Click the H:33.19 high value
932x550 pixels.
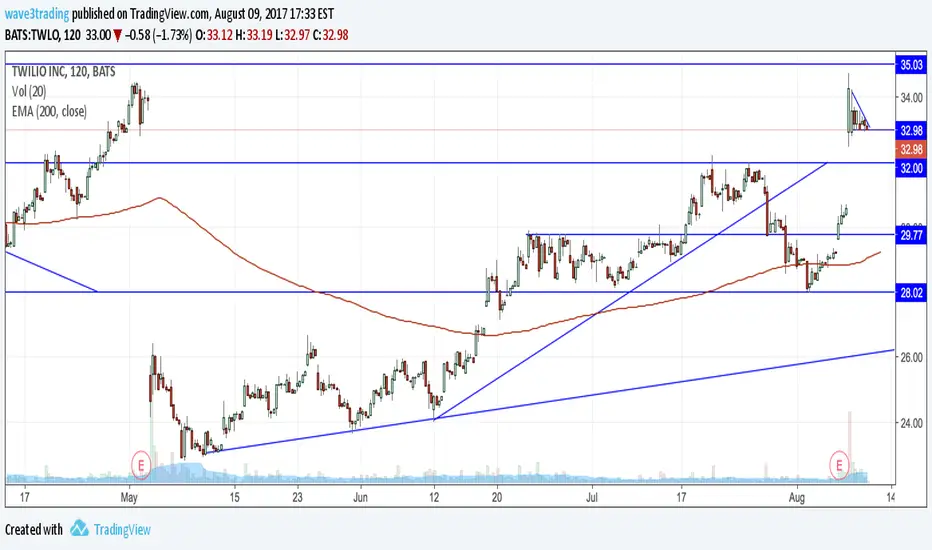253,35
